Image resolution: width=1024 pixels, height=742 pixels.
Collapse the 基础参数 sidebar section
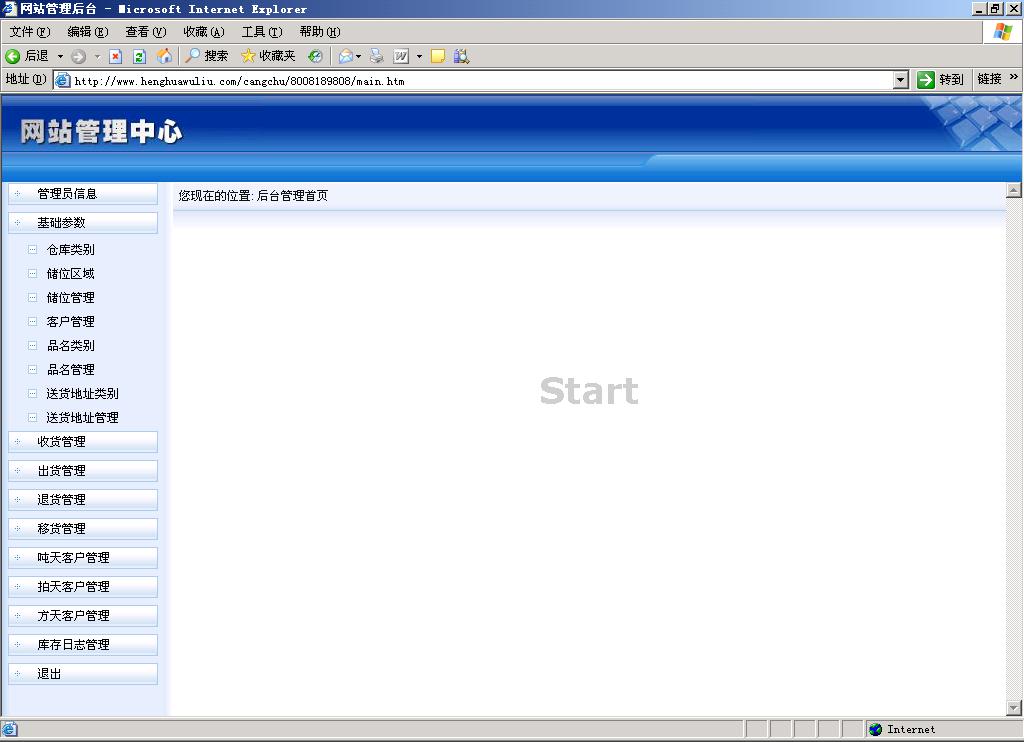[x=83, y=223]
